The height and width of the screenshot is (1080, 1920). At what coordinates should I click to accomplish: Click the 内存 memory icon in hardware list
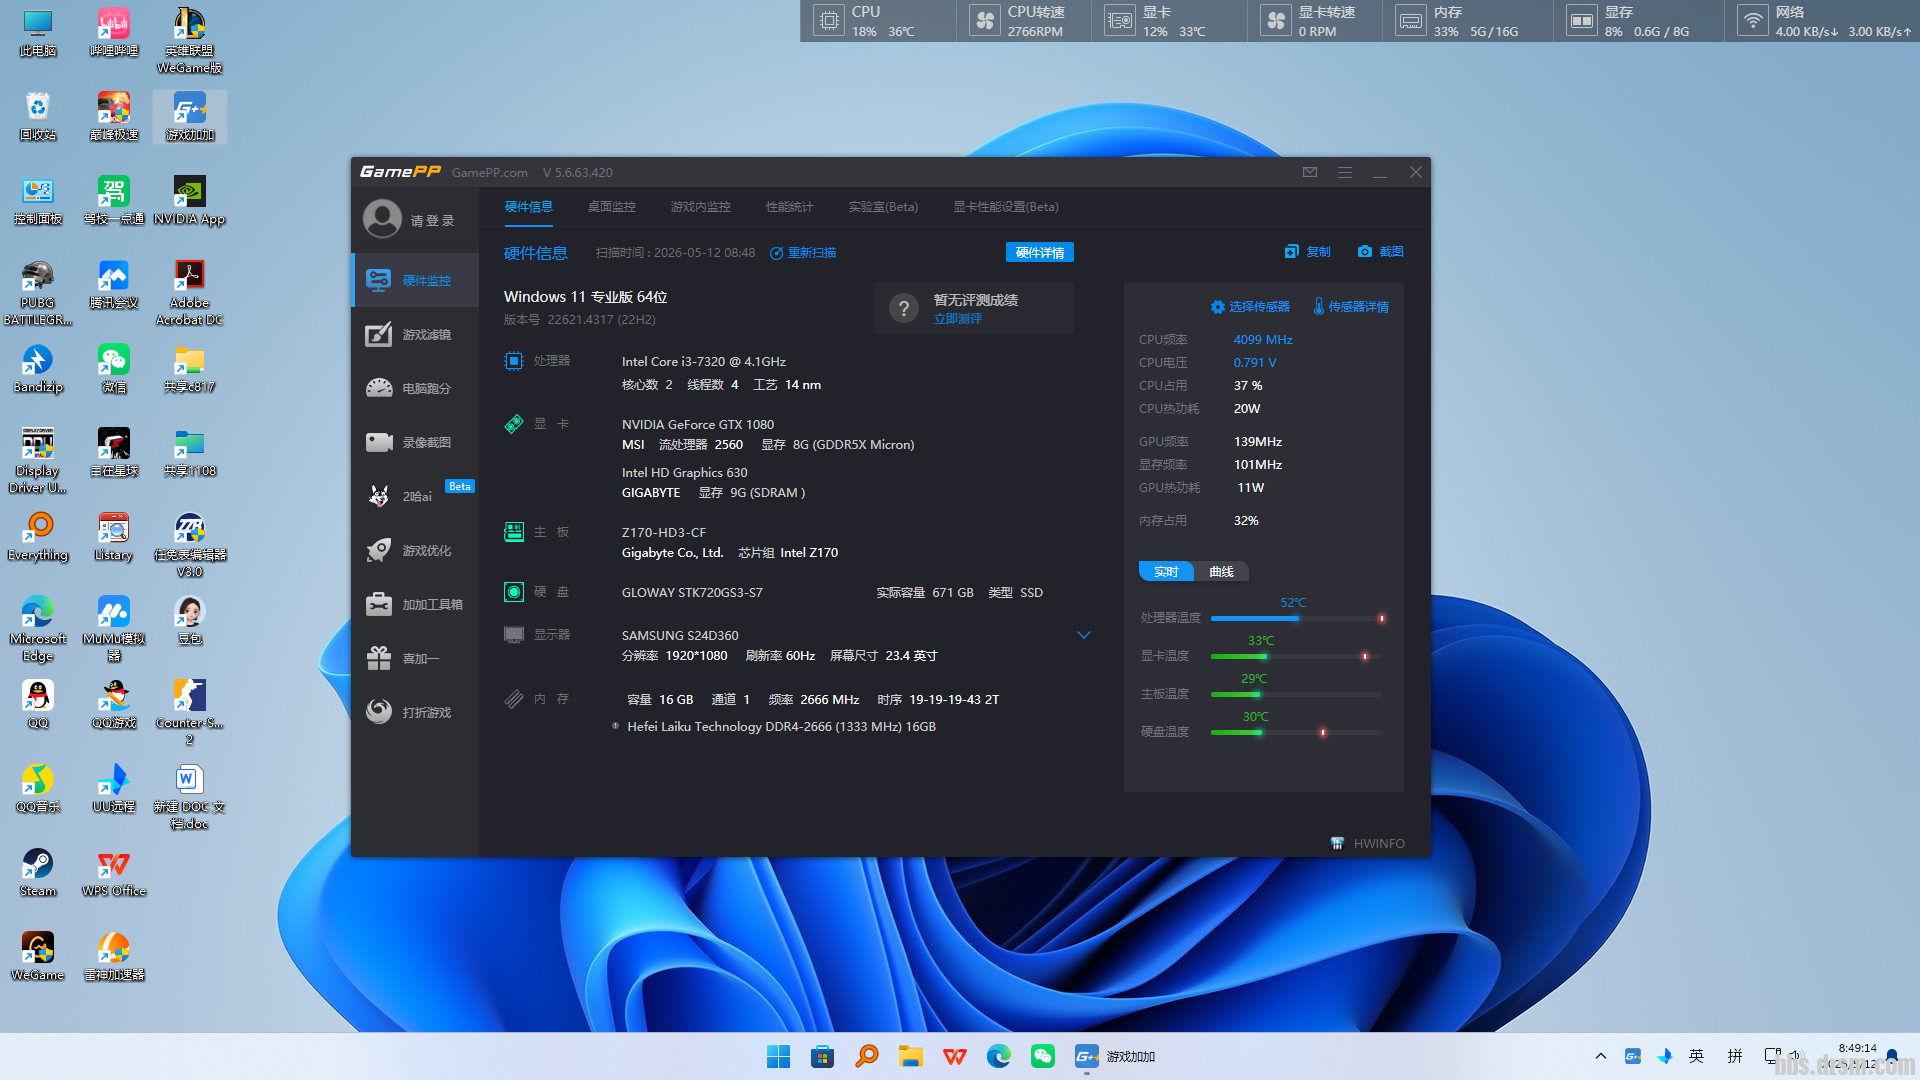click(x=514, y=699)
